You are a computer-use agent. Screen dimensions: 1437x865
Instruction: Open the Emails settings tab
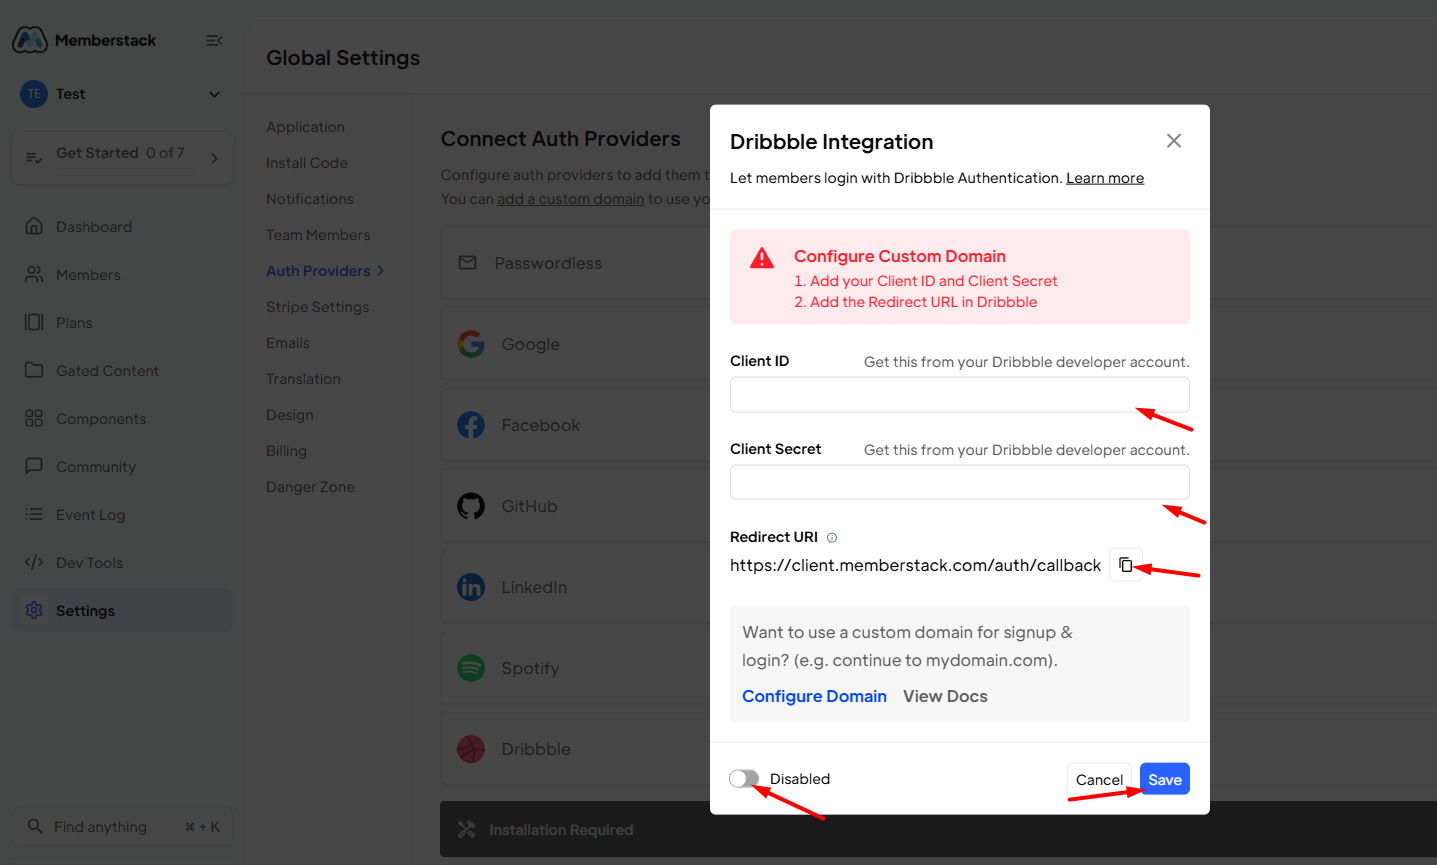point(288,343)
